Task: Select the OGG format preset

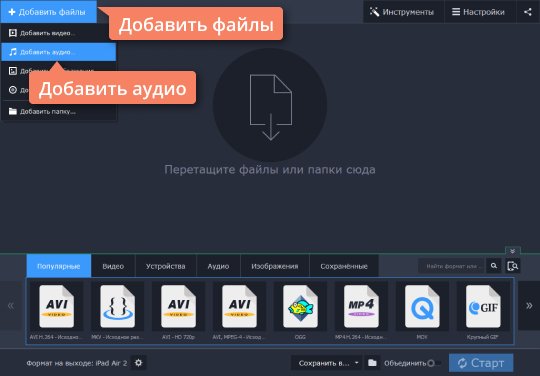Action: tap(300, 311)
